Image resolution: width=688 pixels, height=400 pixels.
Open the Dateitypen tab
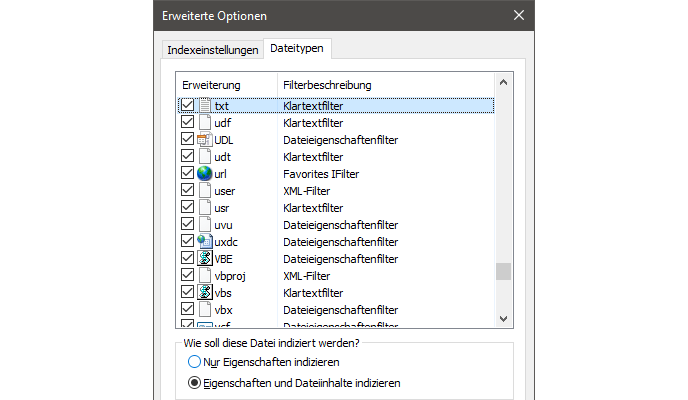[299, 48]
